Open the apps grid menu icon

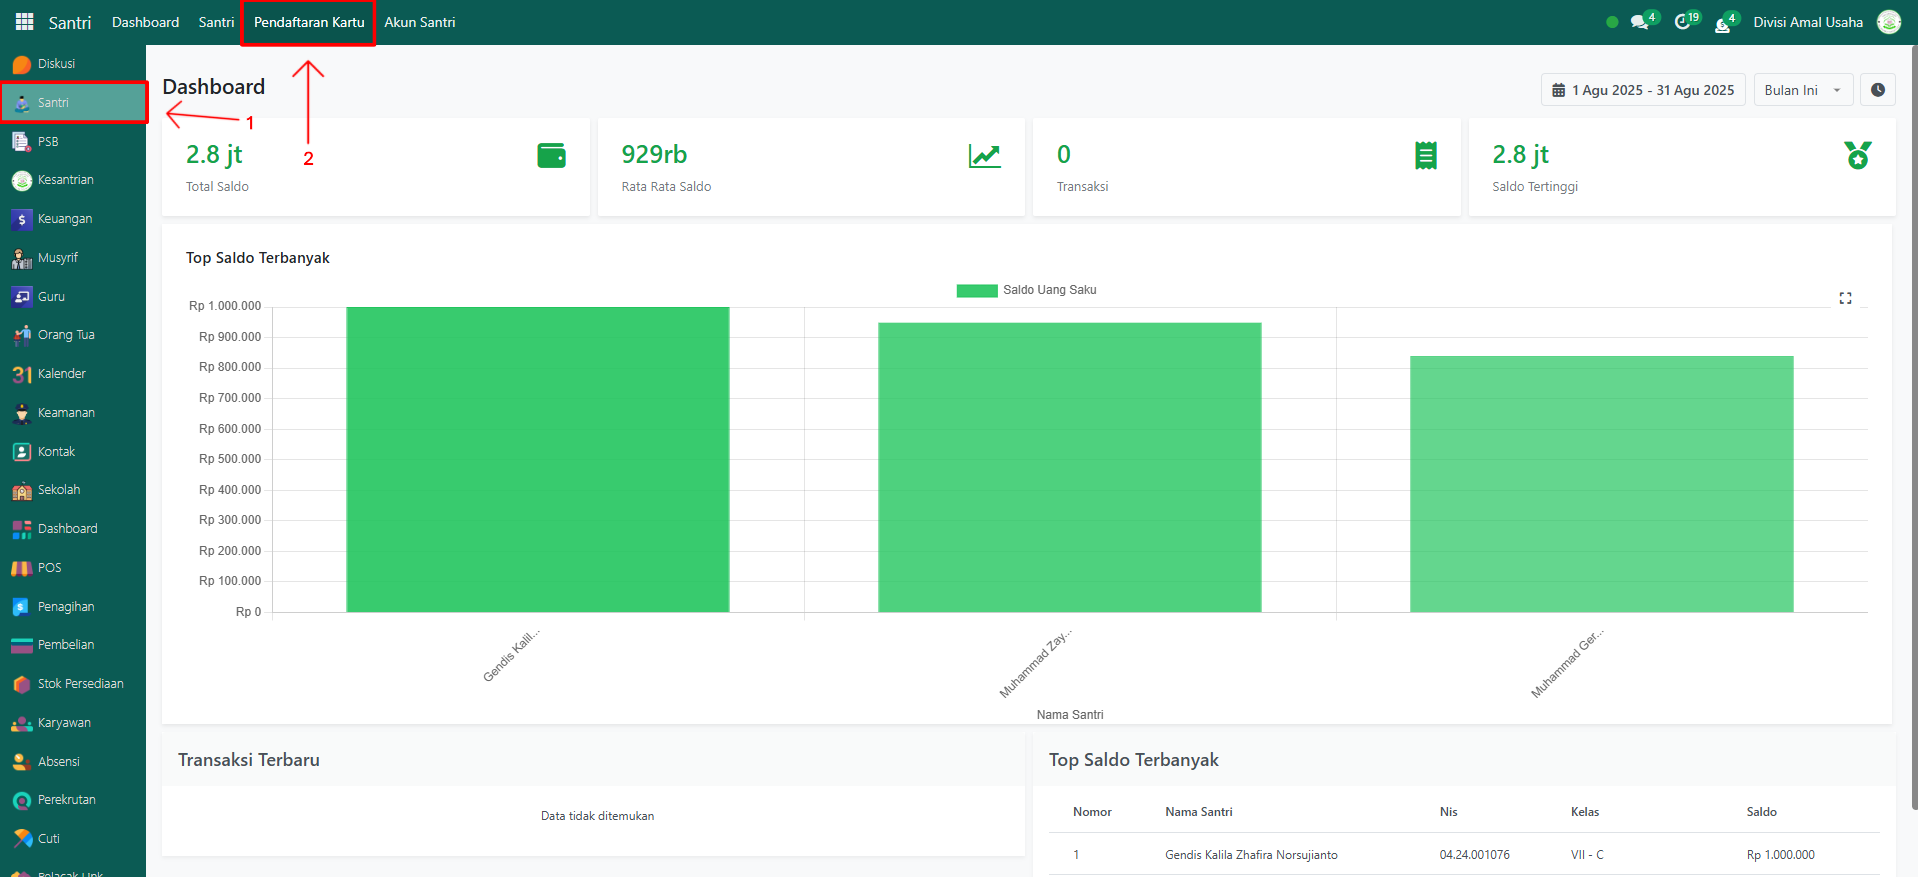24,22
